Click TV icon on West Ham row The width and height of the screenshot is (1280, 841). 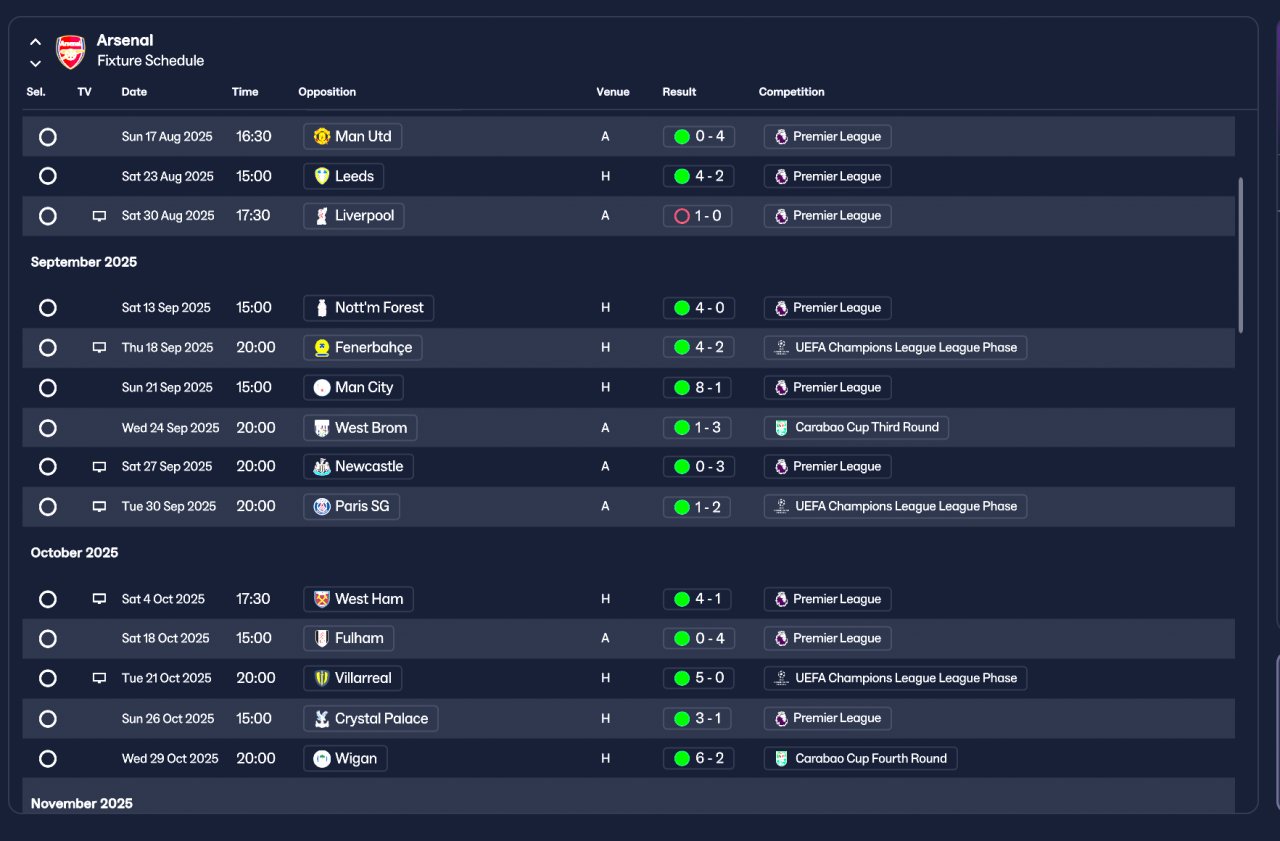tap(99, 599)
